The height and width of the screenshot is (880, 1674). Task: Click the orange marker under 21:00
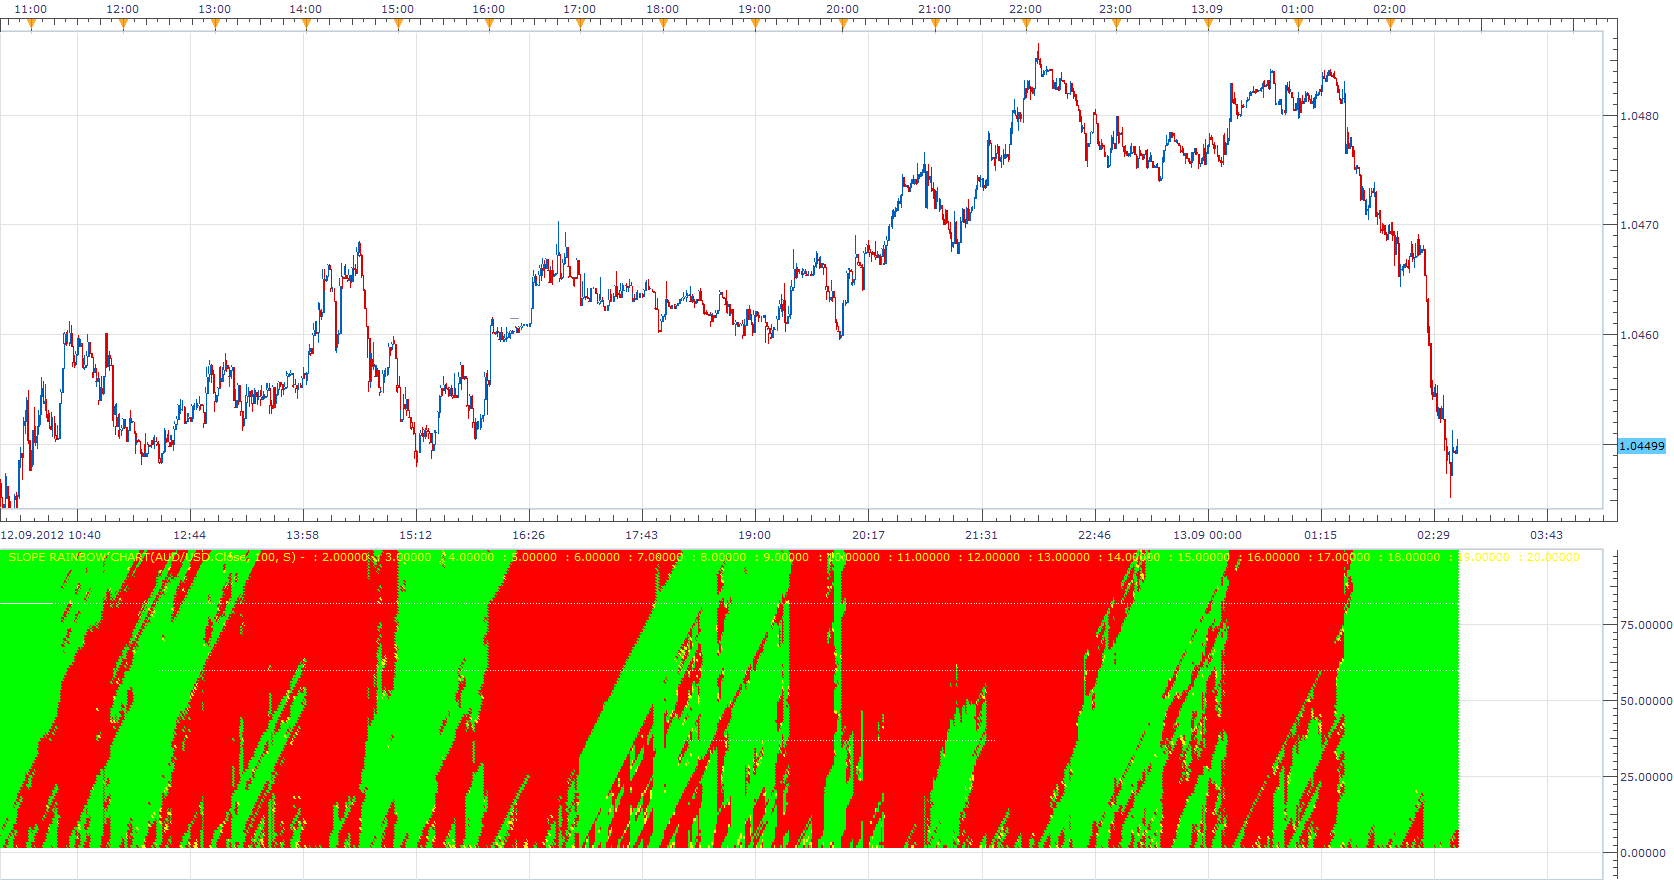pos(935,25)
